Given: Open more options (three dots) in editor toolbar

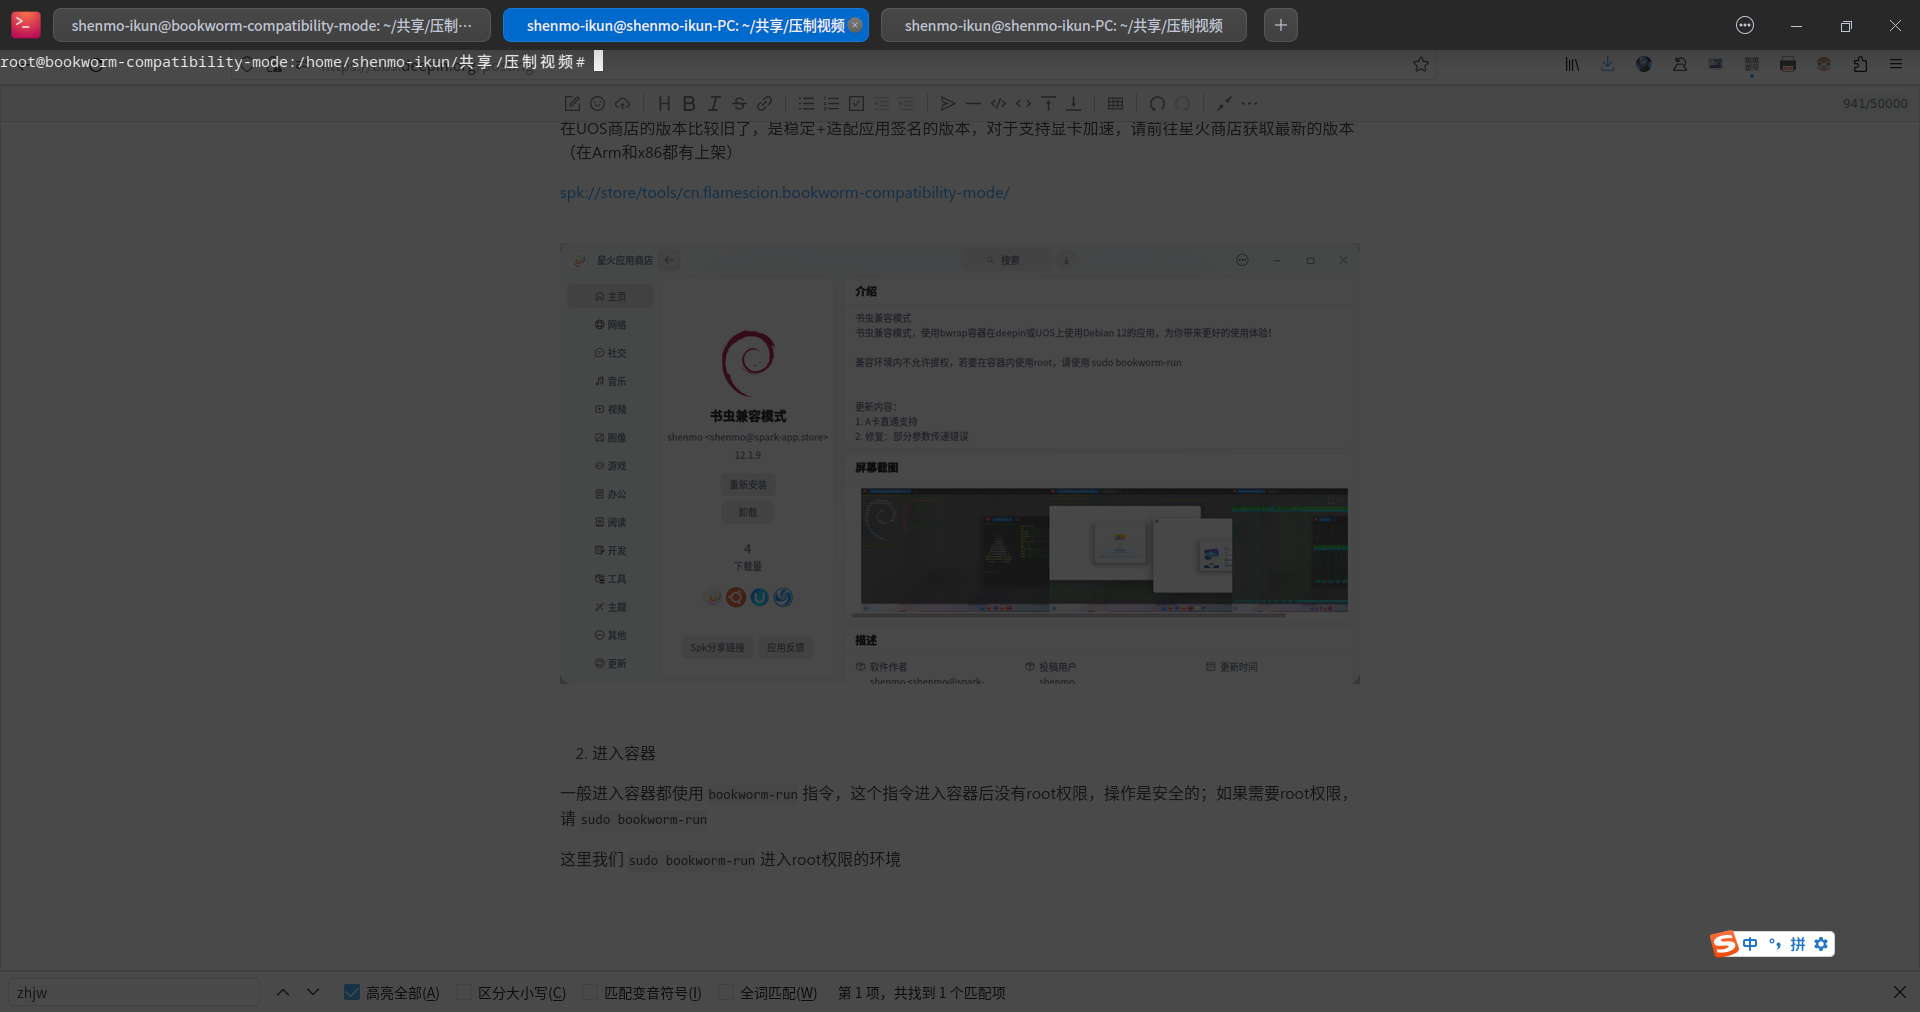Looking at the screenshot, I should (1249, 103).
